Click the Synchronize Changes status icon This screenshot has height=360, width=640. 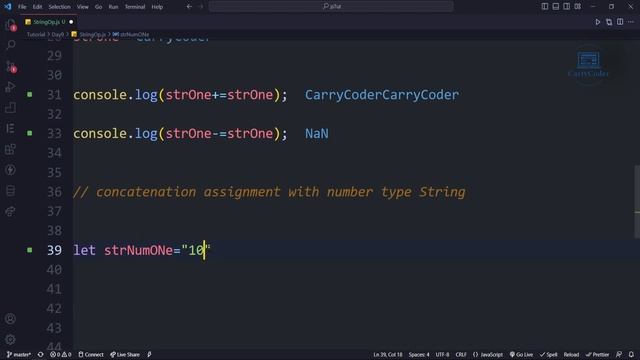coord(40,354)
